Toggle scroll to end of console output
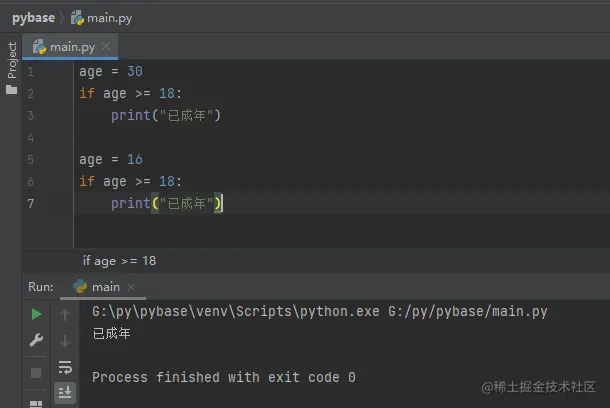This screenshot has width=610, height=408. pos(65,392)
